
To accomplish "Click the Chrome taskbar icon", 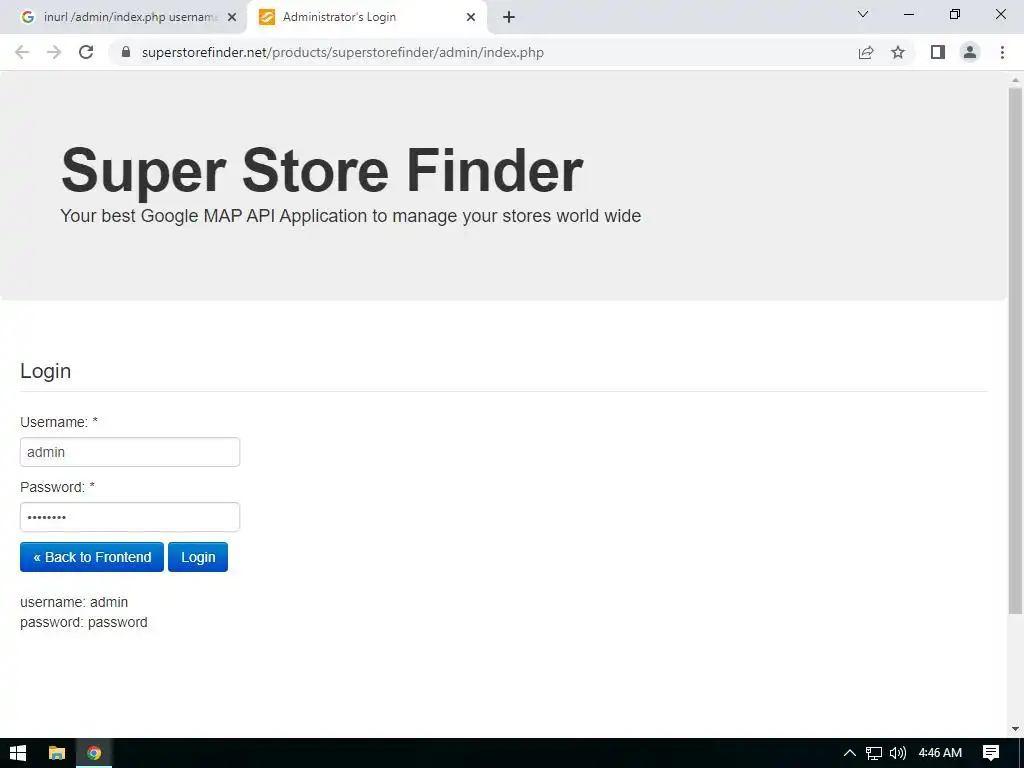I will [94, 753].
